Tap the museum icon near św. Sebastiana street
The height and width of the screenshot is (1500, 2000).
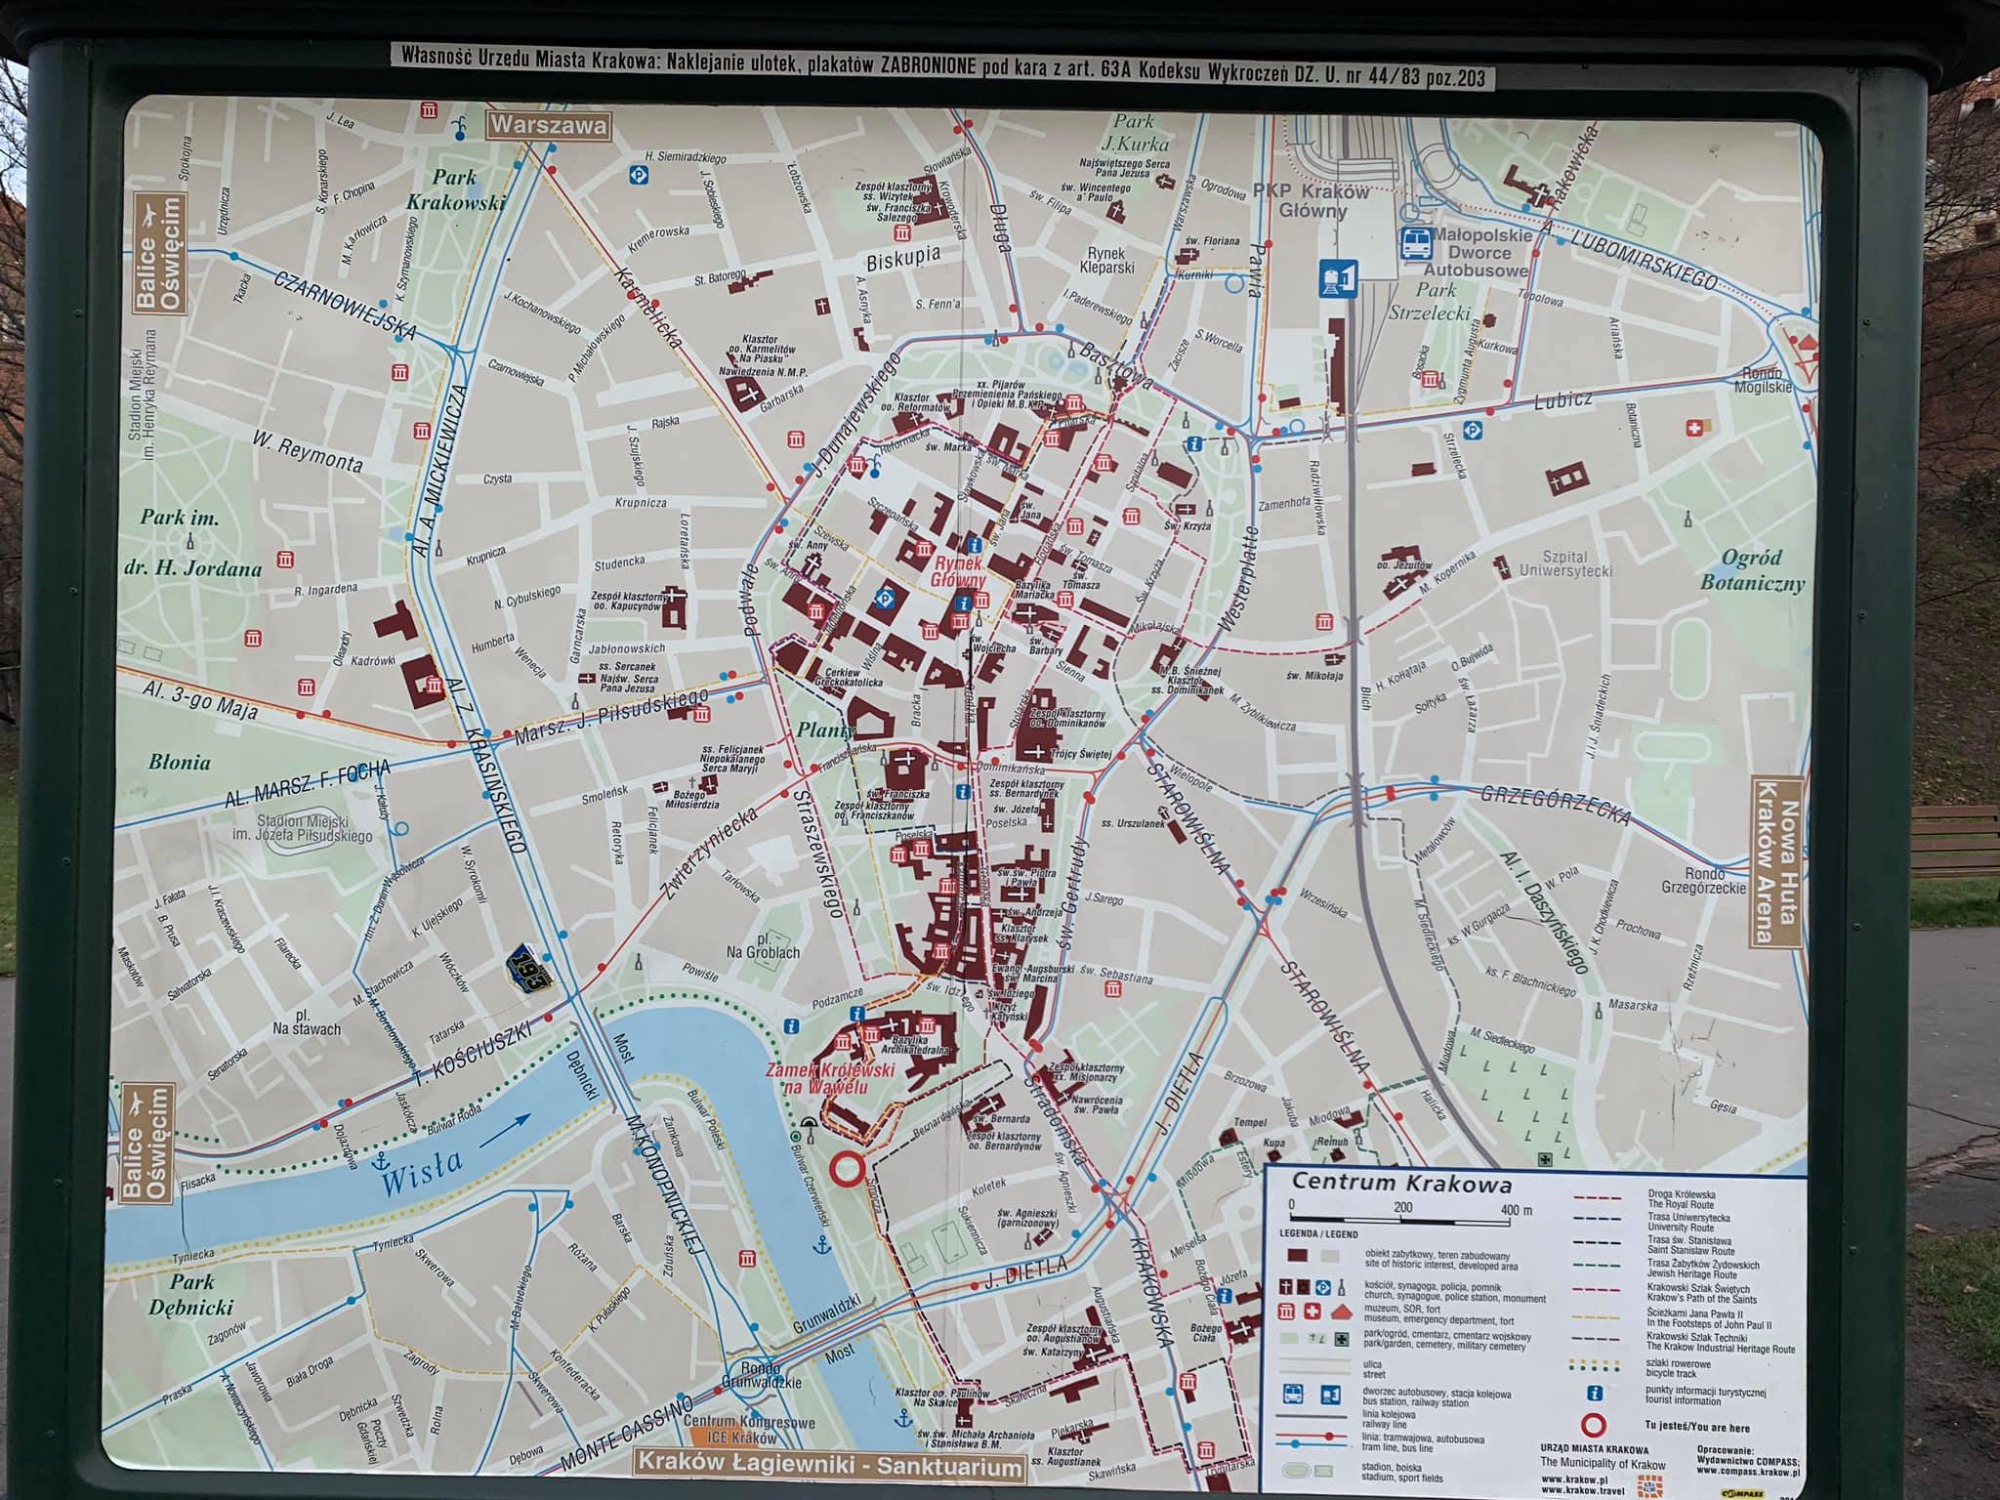pos(1112,988)
